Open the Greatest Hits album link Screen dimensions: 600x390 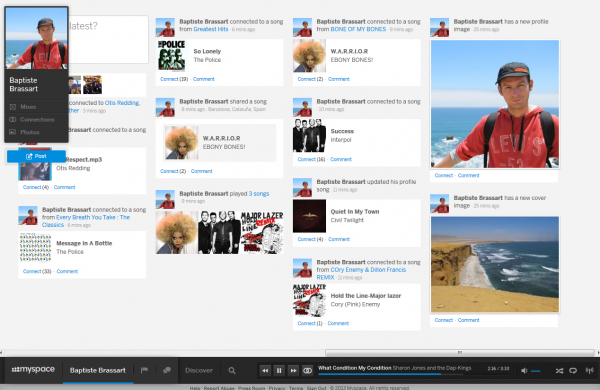pyautogui.click(x=210, y=29)
